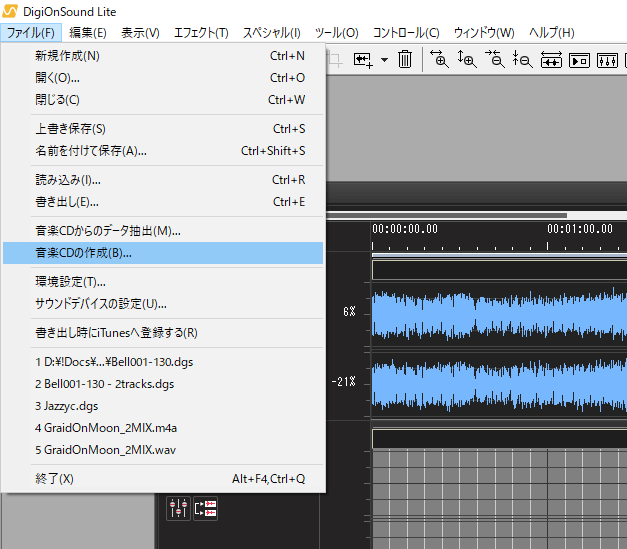This screenshot has width=627, height=549.
Task: Open the add track dropdown arrow
Action: coord(384,60)
